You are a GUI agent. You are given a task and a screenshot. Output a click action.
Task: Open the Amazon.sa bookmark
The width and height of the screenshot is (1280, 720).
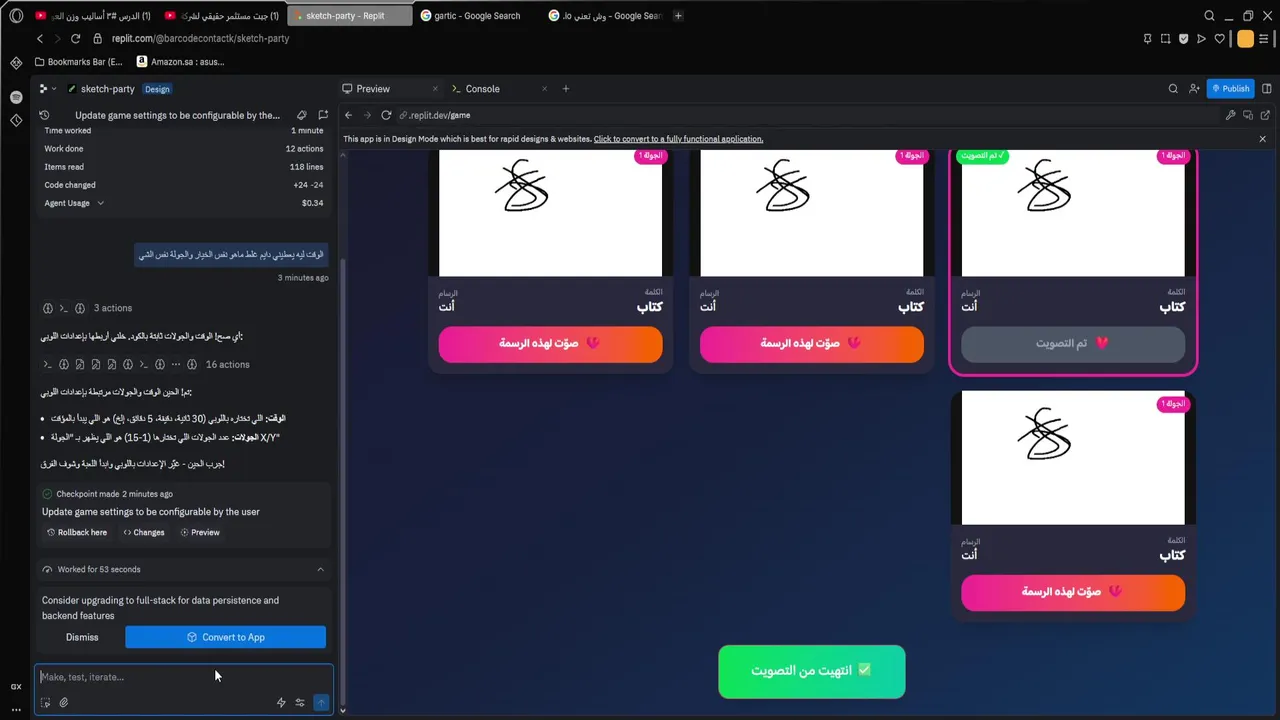pyautogui.click(x=180, y=62)
